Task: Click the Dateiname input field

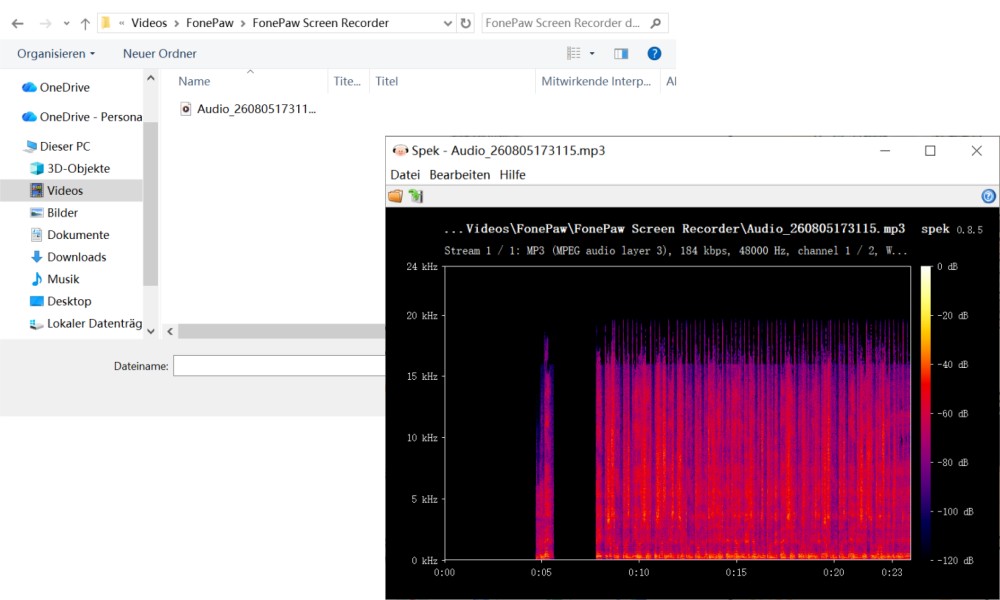Action: pos(279,366)
